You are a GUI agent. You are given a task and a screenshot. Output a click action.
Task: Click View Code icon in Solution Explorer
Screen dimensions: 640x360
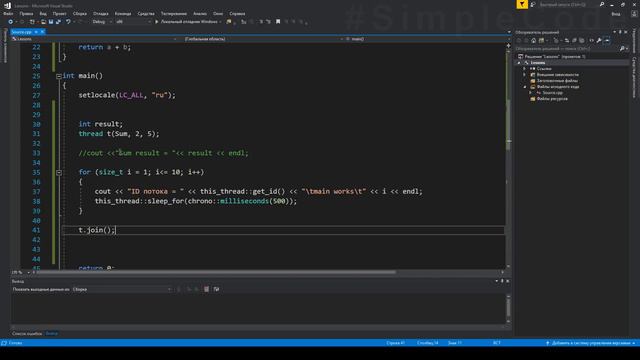coord(591,40)
